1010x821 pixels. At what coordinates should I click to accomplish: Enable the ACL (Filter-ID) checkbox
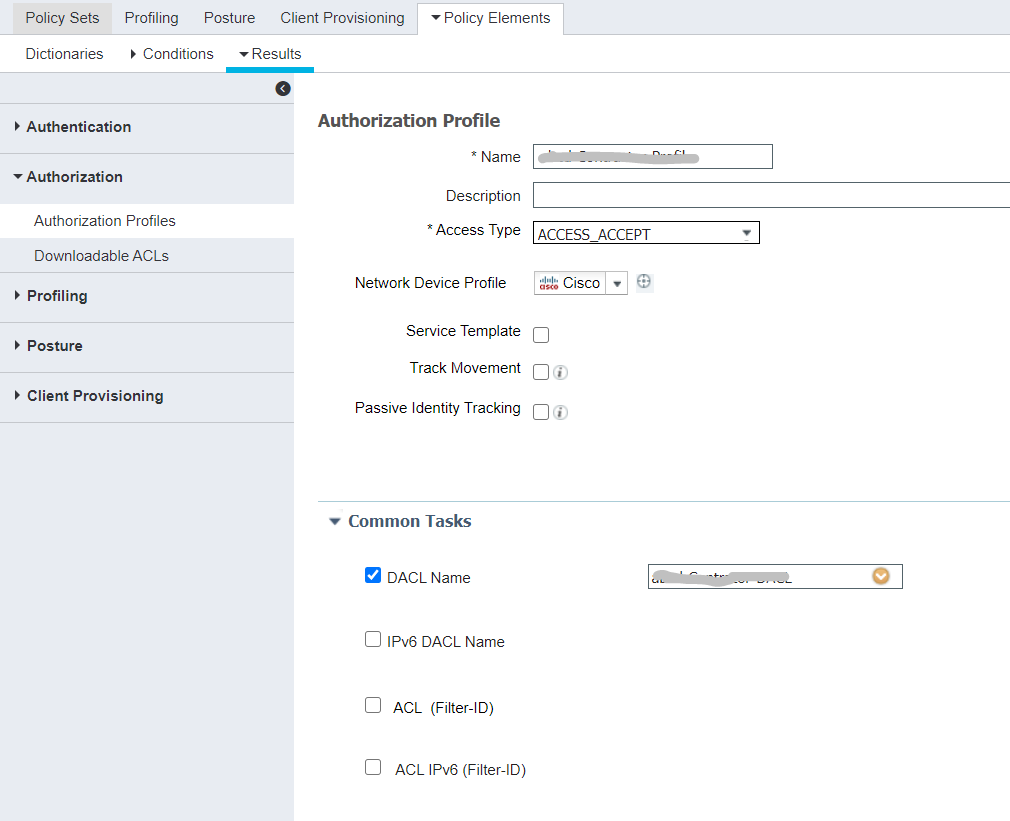373,705
